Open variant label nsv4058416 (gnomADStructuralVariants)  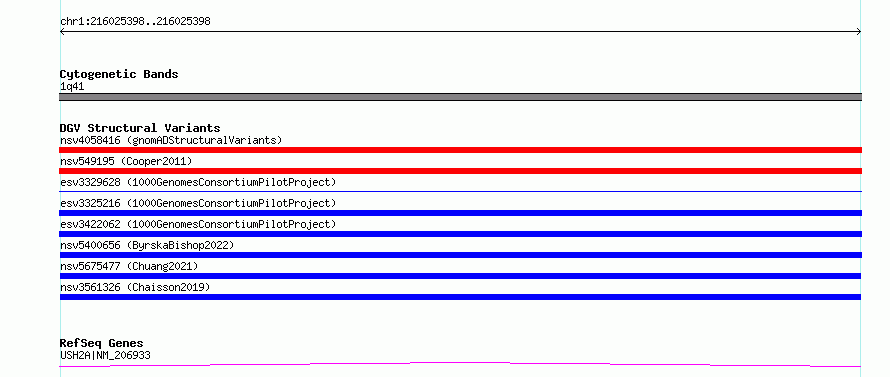point(171,140)
